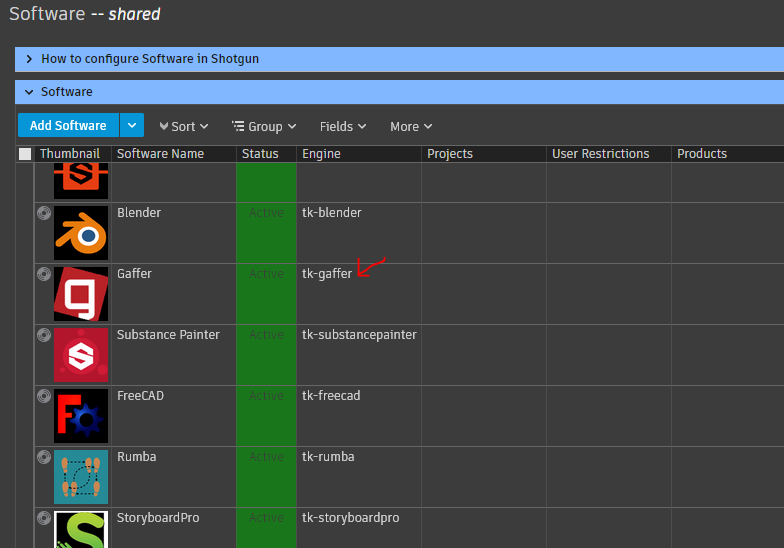Viewport: 784px width, 548px height.
Task: Collapse the Software section
Action: [29, 92]
